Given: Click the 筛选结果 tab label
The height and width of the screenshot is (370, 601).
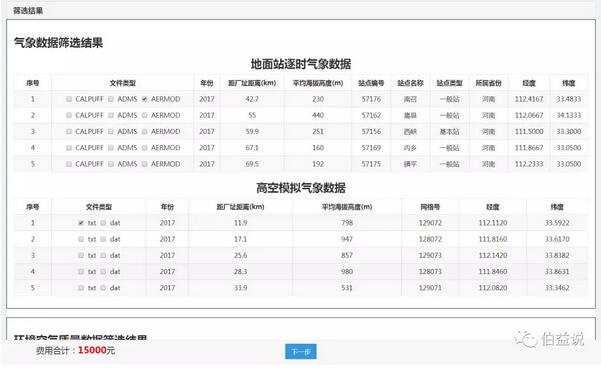Looking at the screenshot, I should pos(28,11).
